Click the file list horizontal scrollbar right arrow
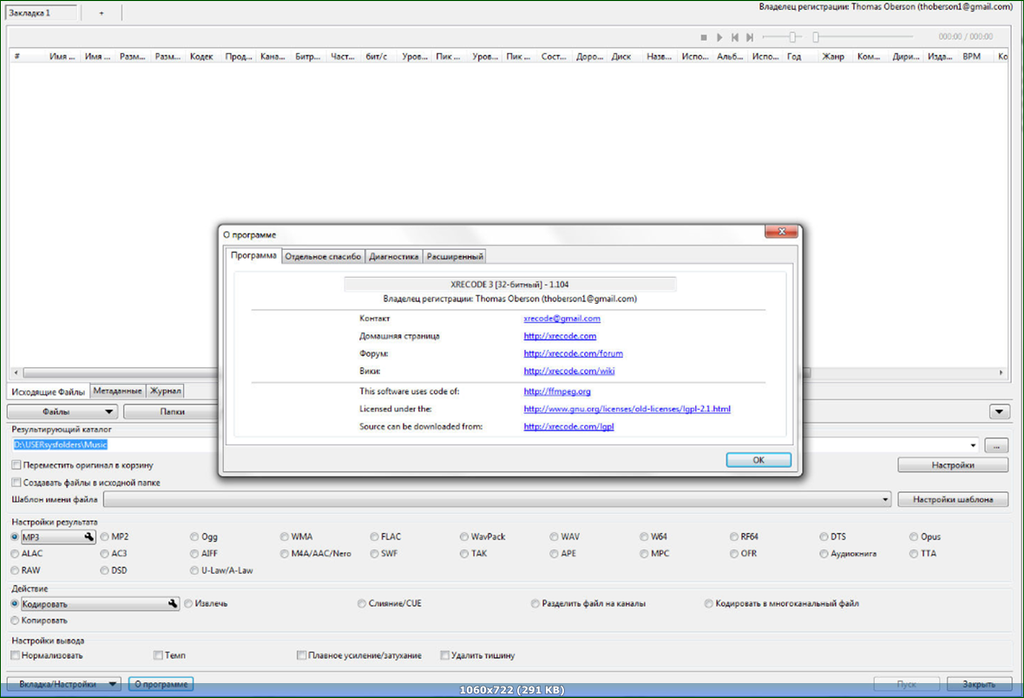 point(1000,373)
